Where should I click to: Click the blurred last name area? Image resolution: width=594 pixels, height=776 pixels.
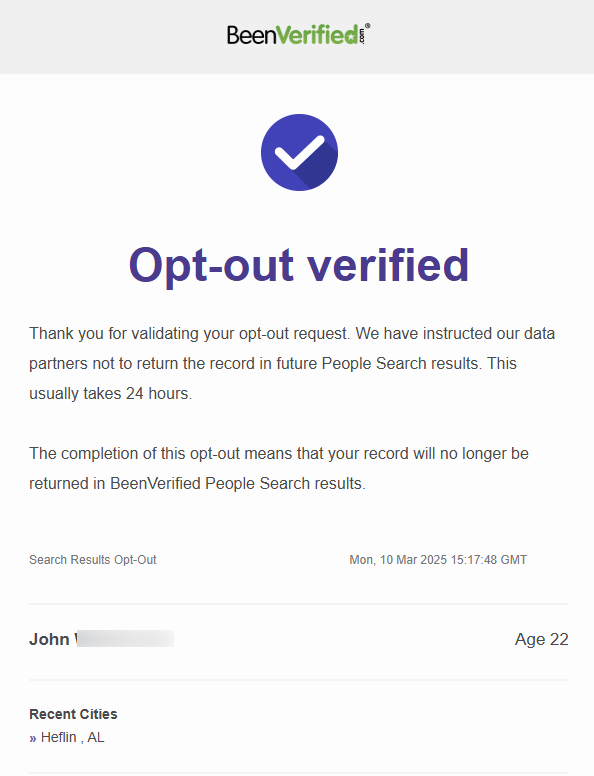tap(124, 638)
